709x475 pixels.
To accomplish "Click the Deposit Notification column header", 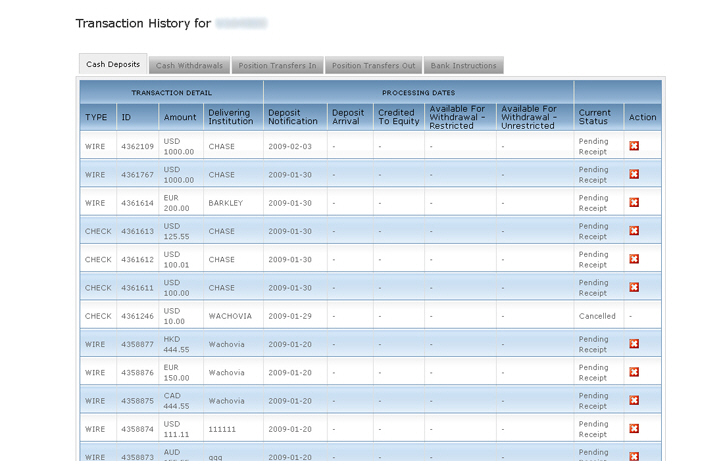I will coord(294,117).
